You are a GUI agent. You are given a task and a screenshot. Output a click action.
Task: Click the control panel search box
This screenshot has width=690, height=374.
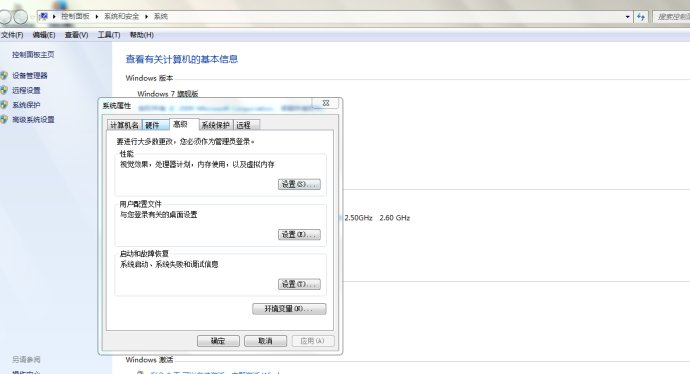click(x=672, y=17)
